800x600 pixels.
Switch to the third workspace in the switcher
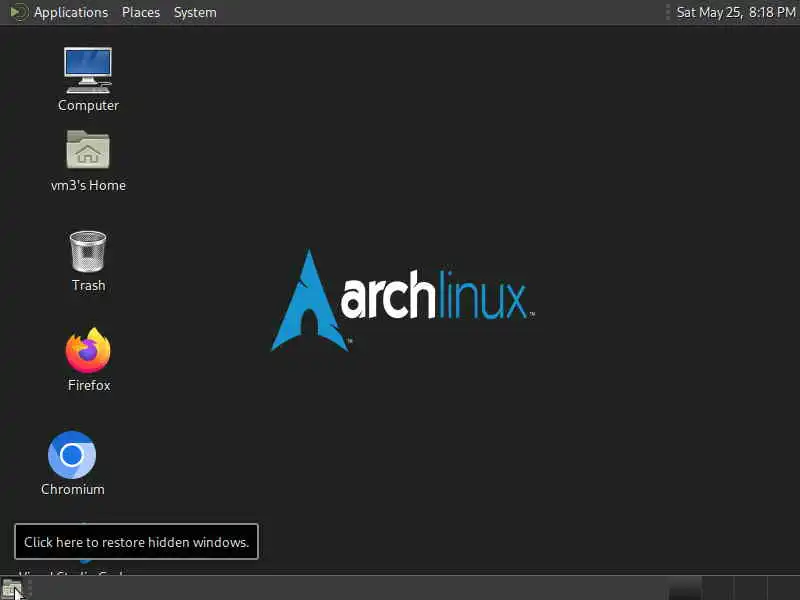click(750, 588)
